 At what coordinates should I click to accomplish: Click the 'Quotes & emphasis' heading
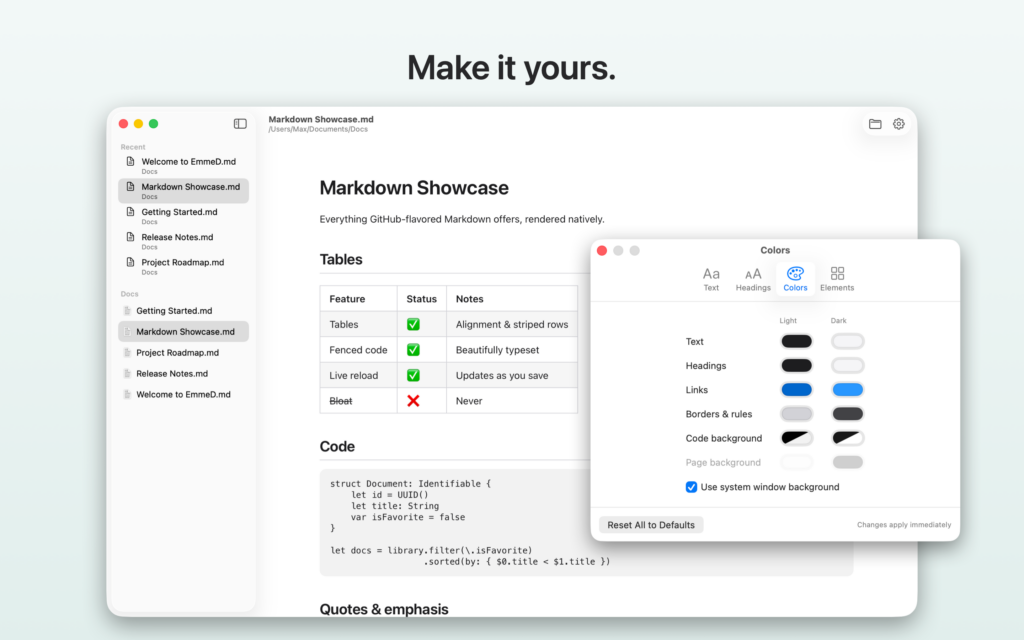(x=384, y=609)
